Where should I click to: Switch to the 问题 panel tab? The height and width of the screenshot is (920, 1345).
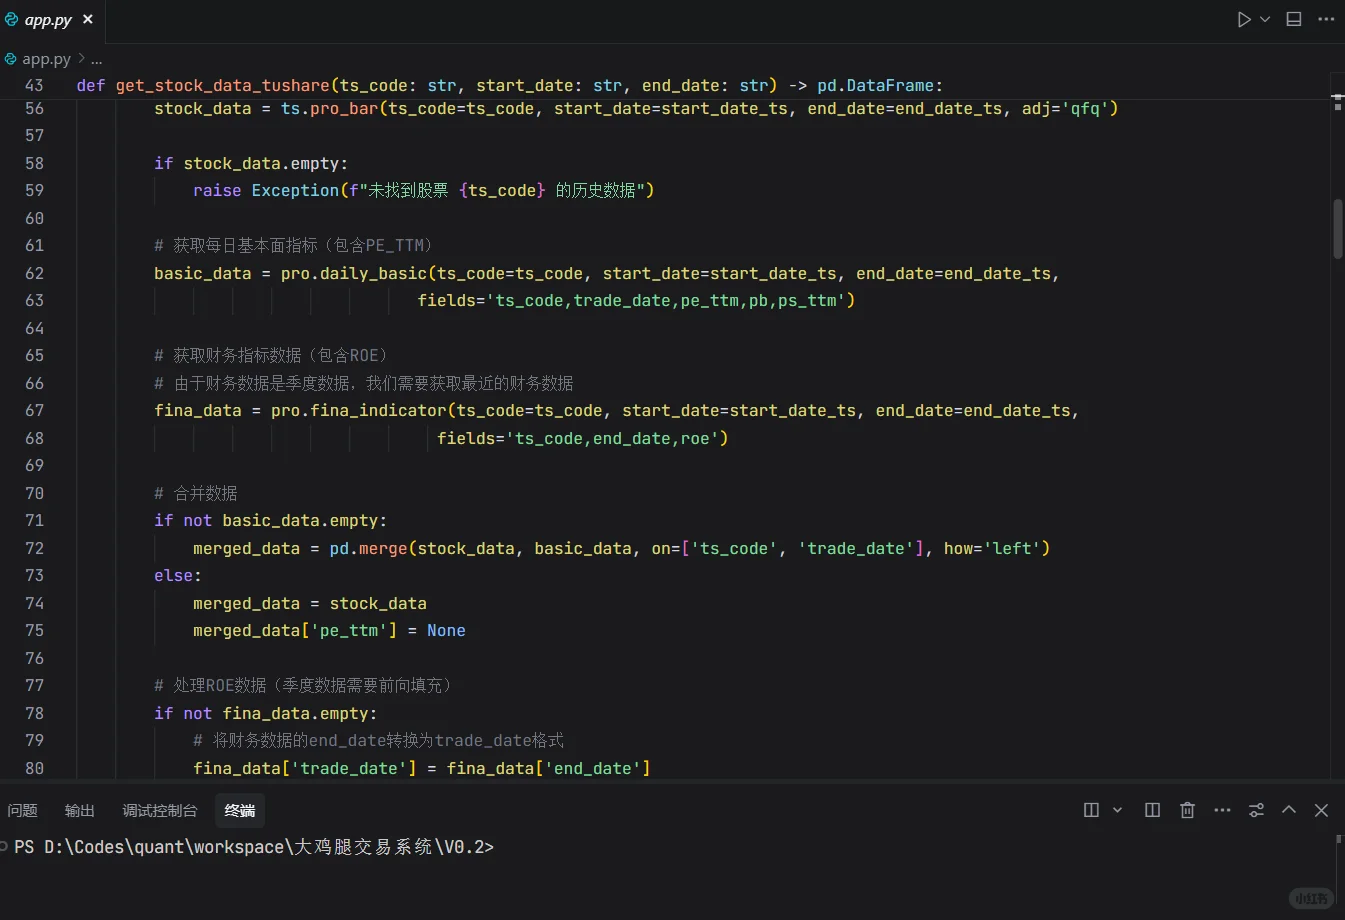tap(22, 810)
